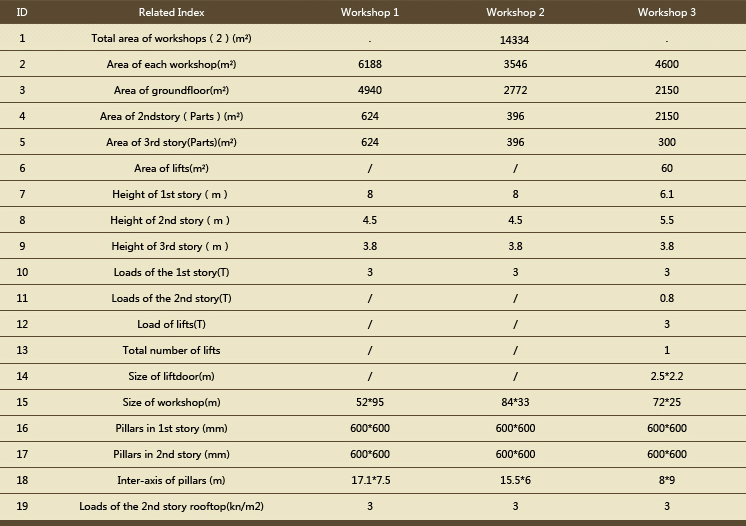
Task: Select Workshop 1 inter-axis value 17.1*7.5
Action: coord(371,480)
